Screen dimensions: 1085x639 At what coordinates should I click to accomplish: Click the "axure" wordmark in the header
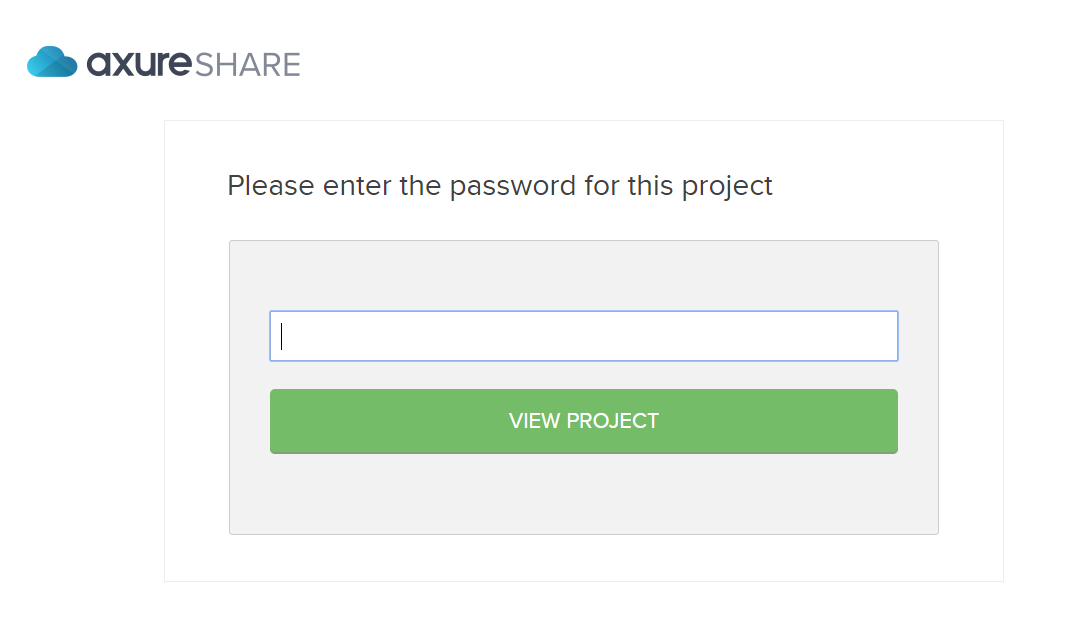(x=138, y=64)
